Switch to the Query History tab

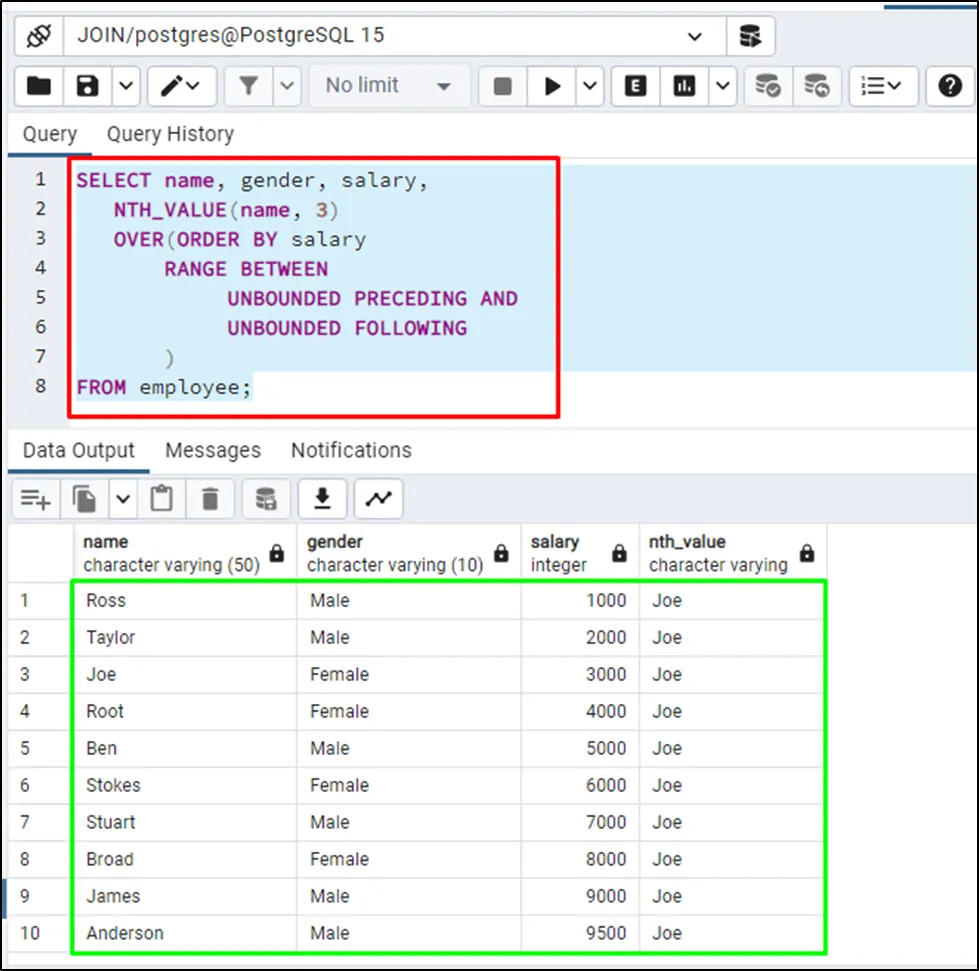170,134
